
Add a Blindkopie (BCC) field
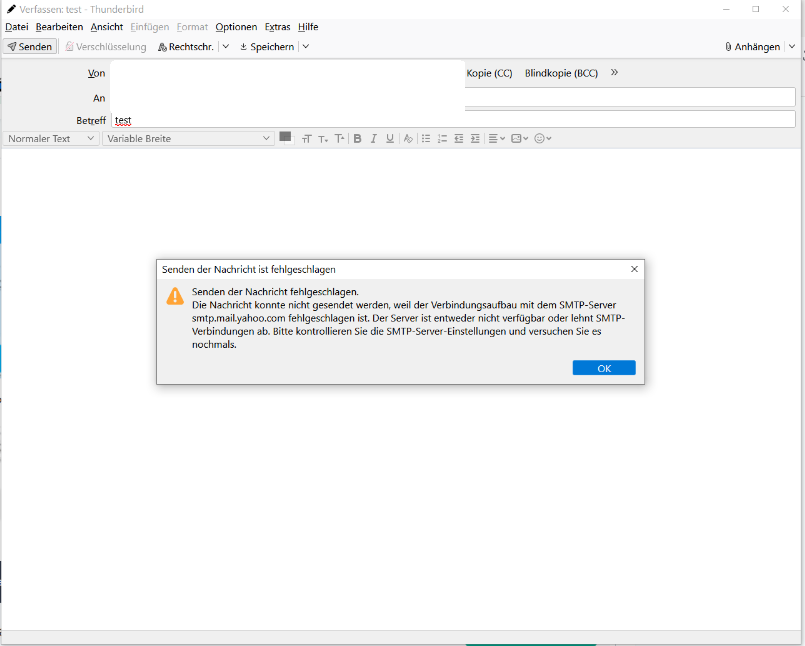(561, 73)
